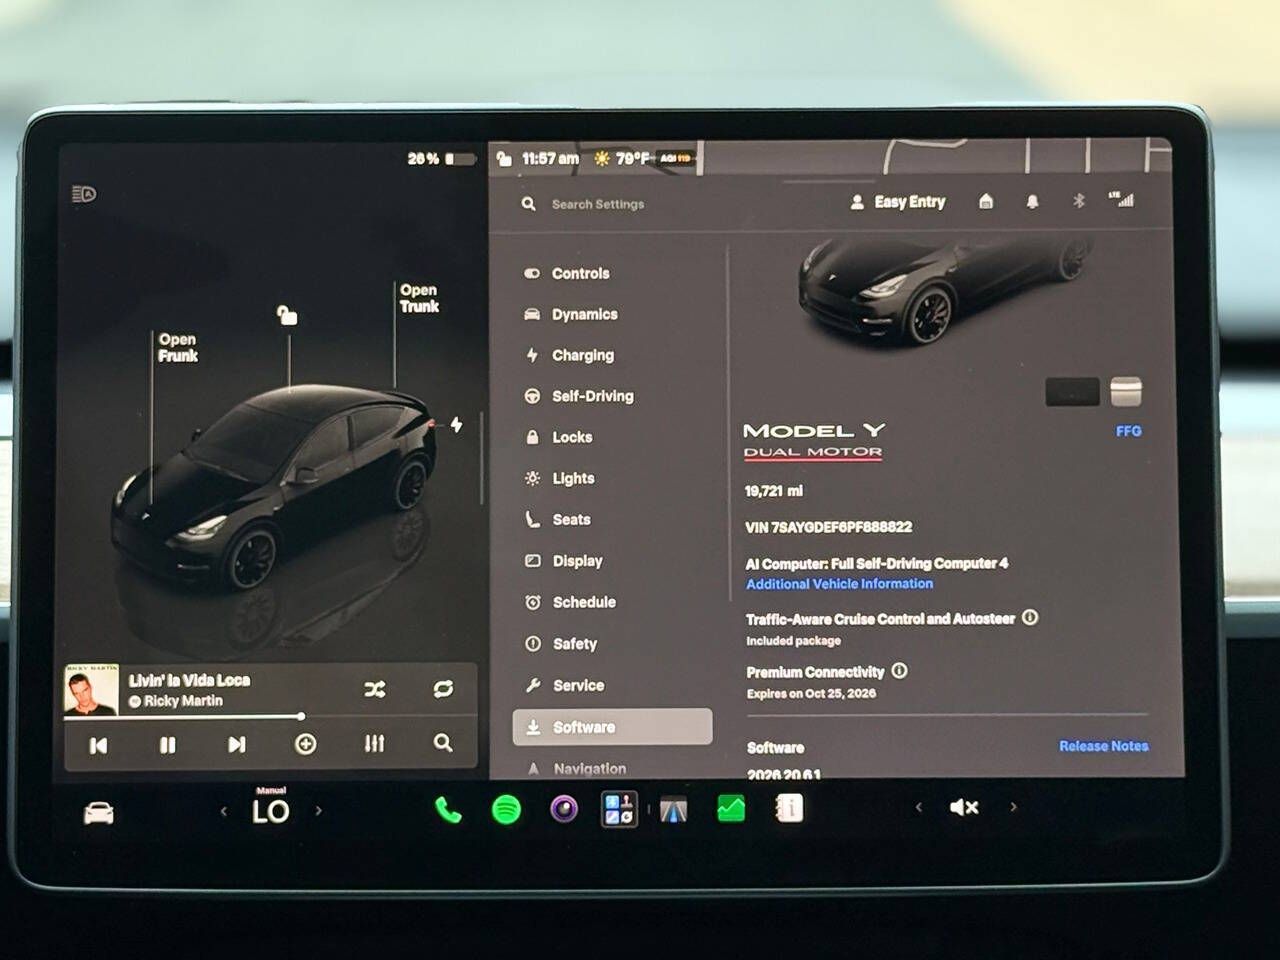Add the current song with the plus icon
The height and width of the screenshot is (960, 1280).
coord(306,744)
